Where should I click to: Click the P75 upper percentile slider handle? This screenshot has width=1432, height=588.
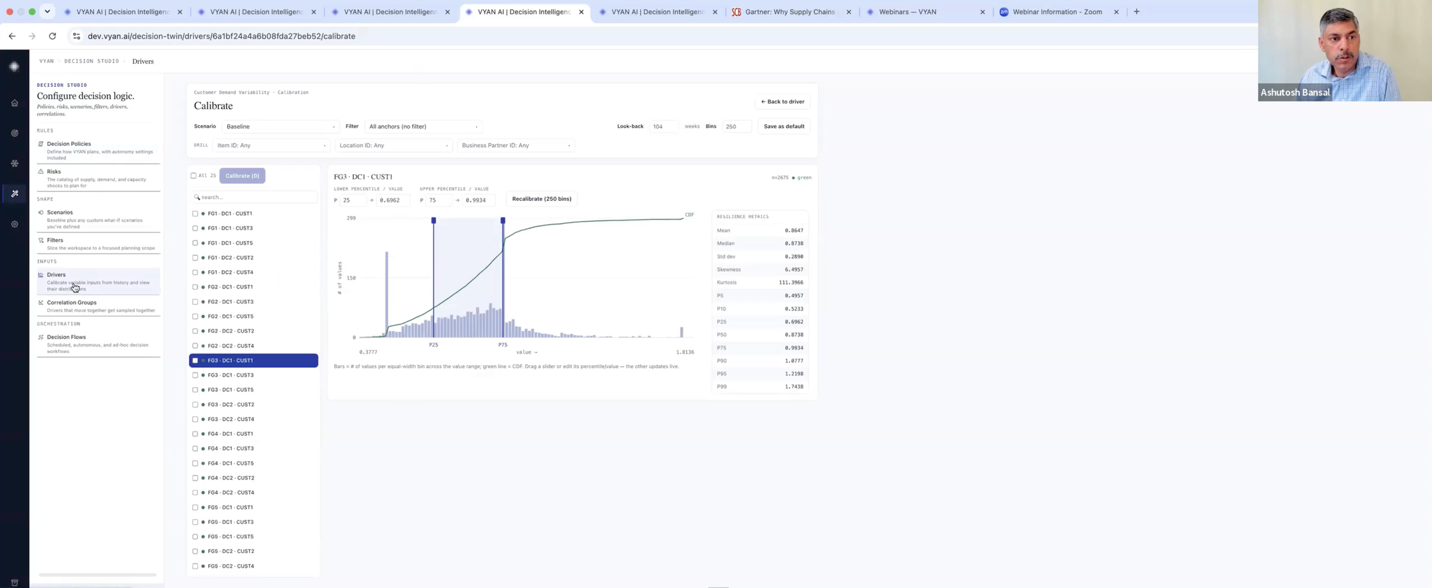pos(503,221)
